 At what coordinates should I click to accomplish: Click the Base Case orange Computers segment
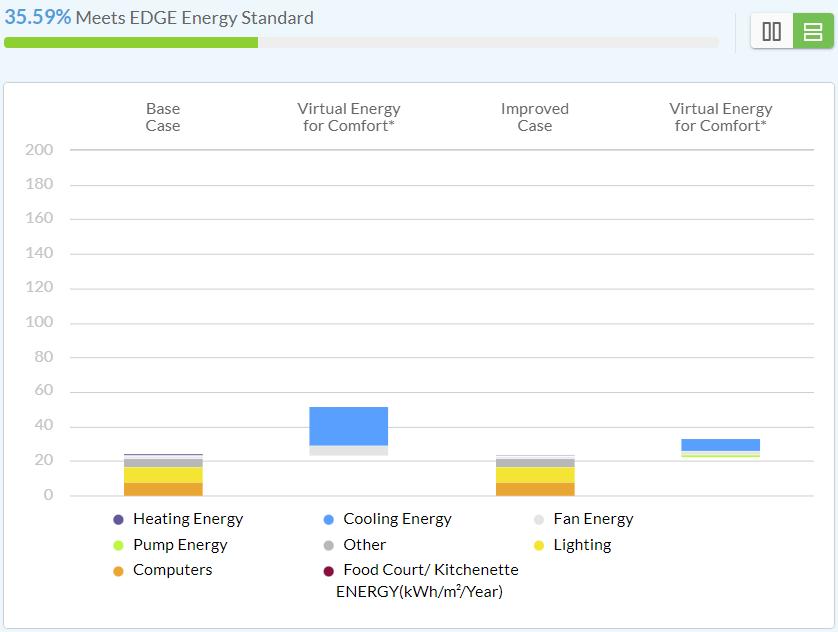point(163,489)
